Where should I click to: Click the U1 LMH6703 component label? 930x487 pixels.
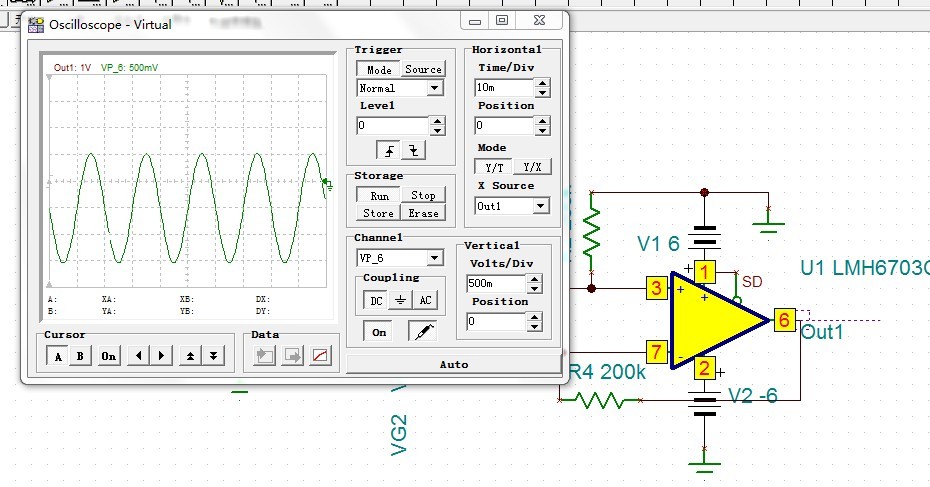865,268
